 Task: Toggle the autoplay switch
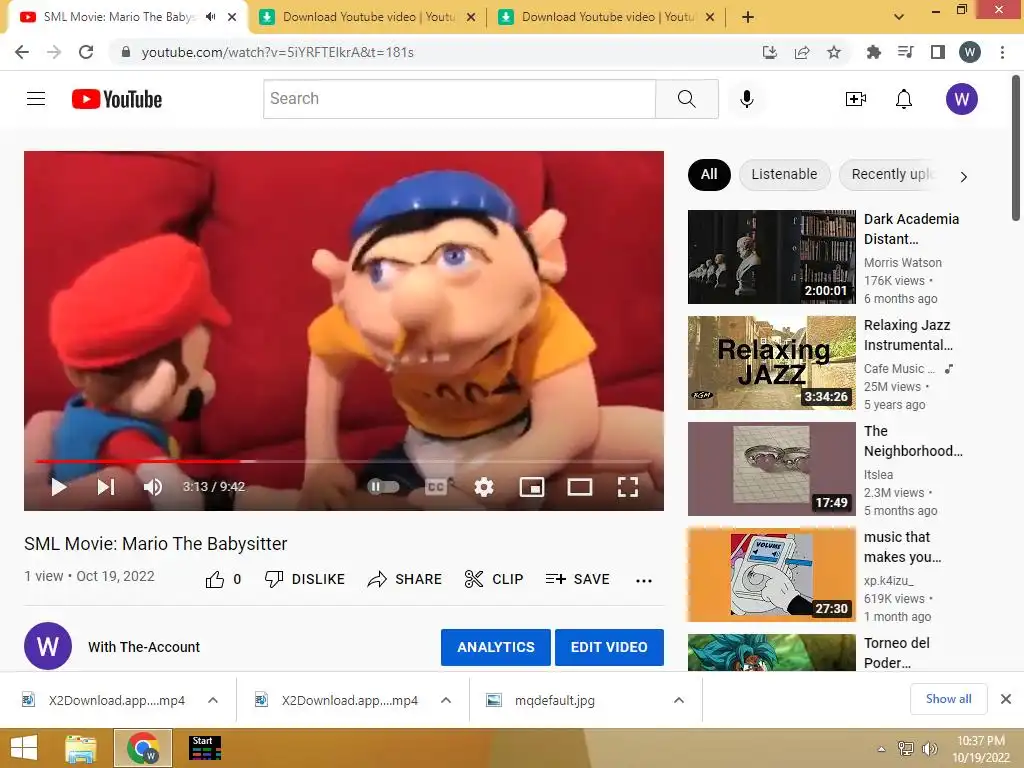click(383, 487)
